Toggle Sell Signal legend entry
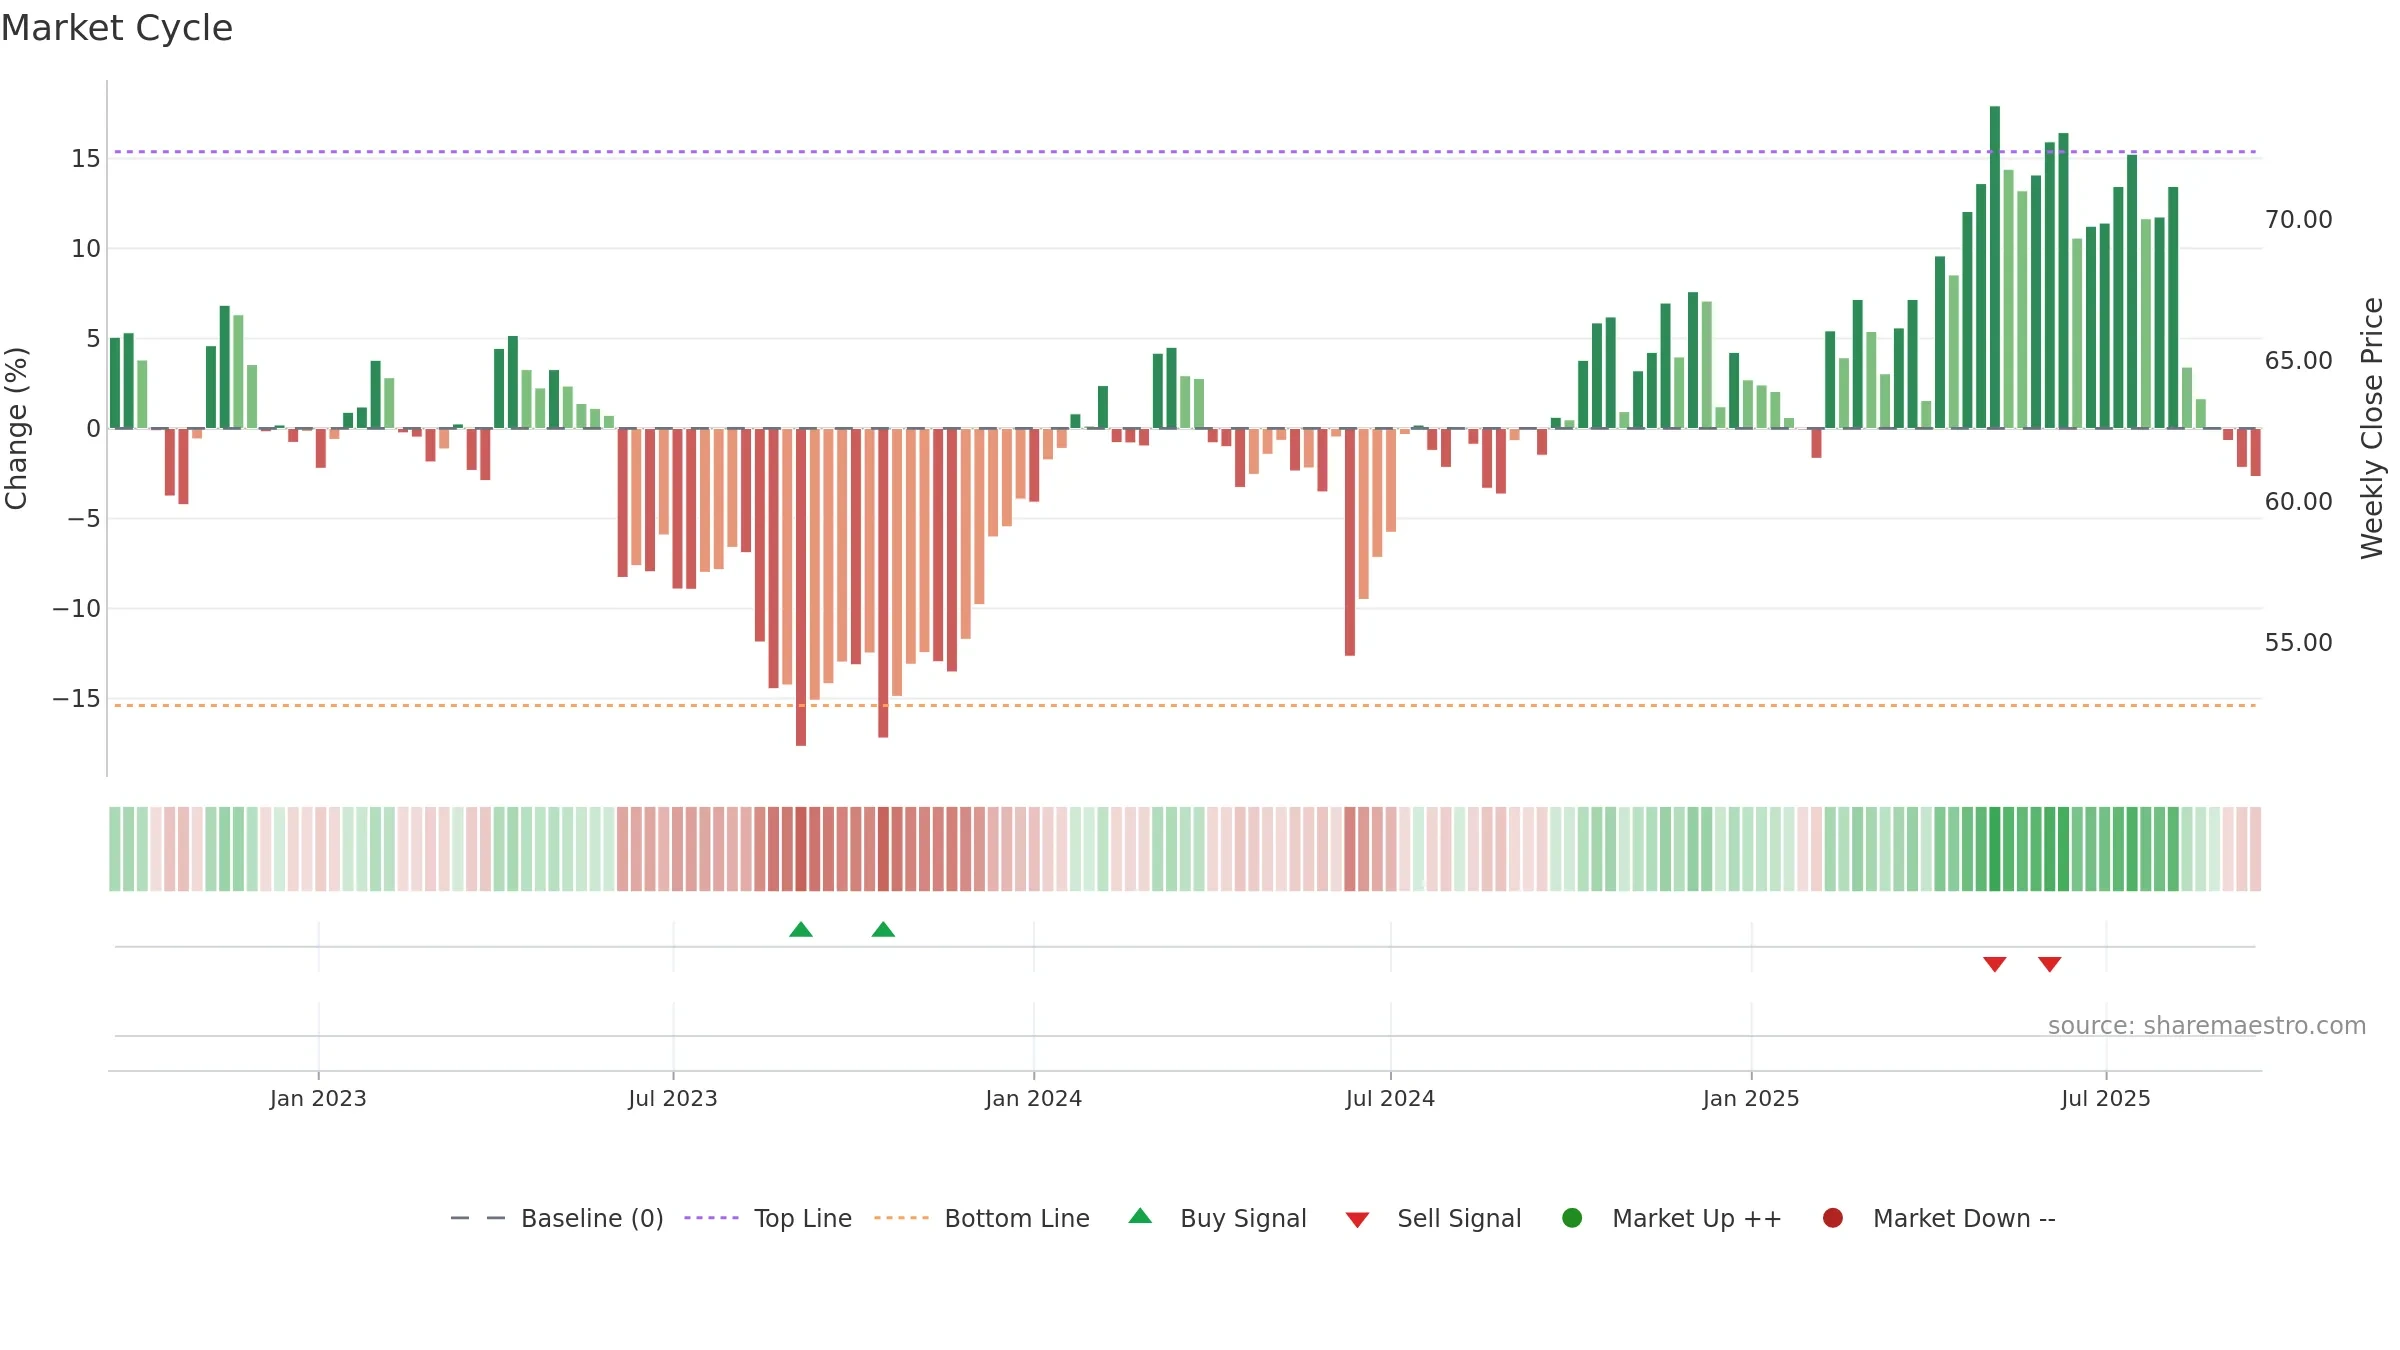The image size is (2400, 1350). point(1433,1218)
